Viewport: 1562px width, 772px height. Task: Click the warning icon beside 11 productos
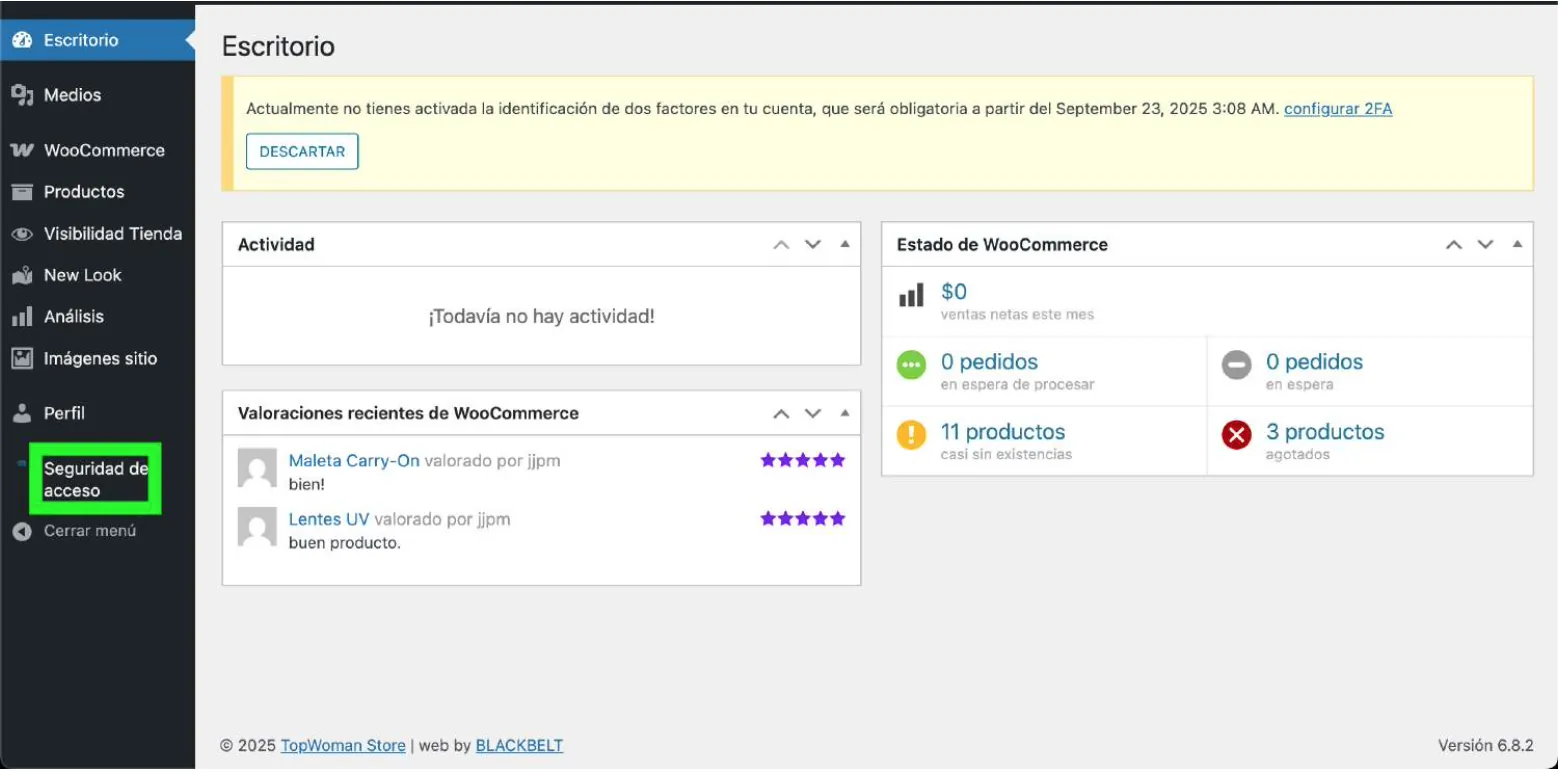[x=911, y=434]
